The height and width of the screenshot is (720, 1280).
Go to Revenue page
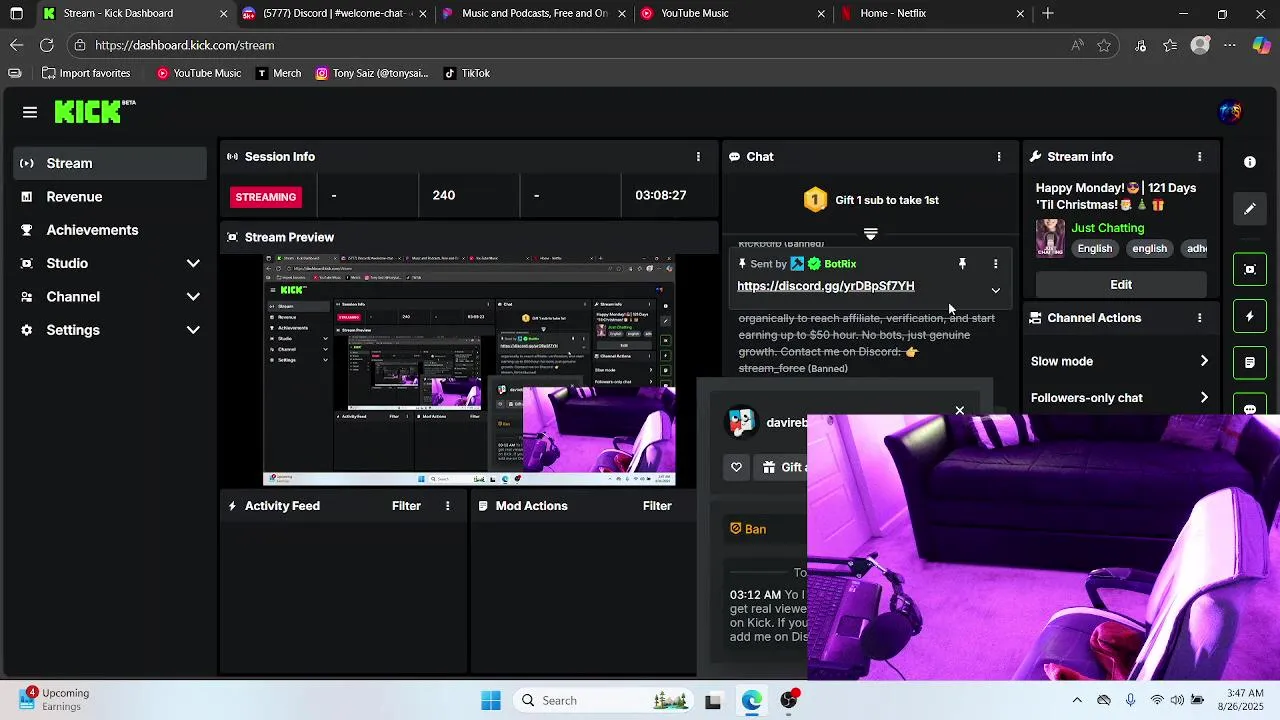pos(110,197)
